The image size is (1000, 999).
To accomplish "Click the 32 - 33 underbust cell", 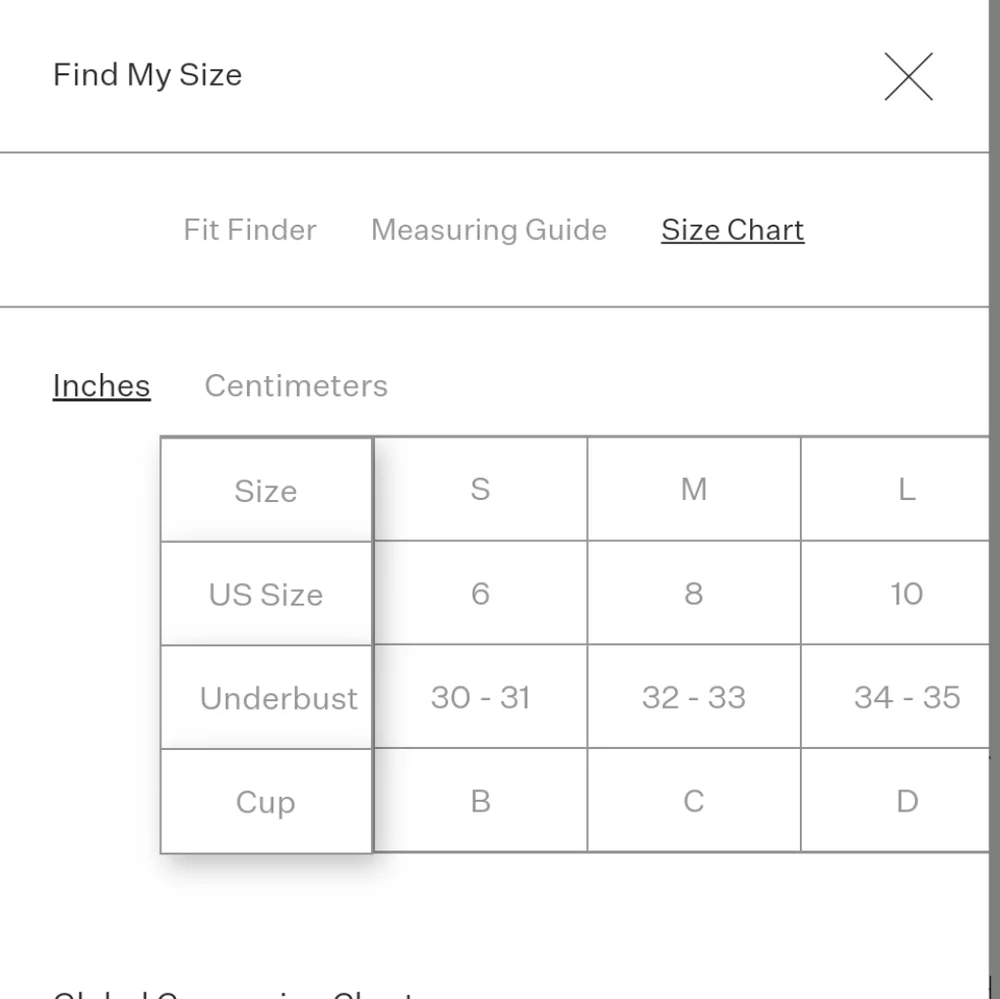I will [x=694, y=697].
